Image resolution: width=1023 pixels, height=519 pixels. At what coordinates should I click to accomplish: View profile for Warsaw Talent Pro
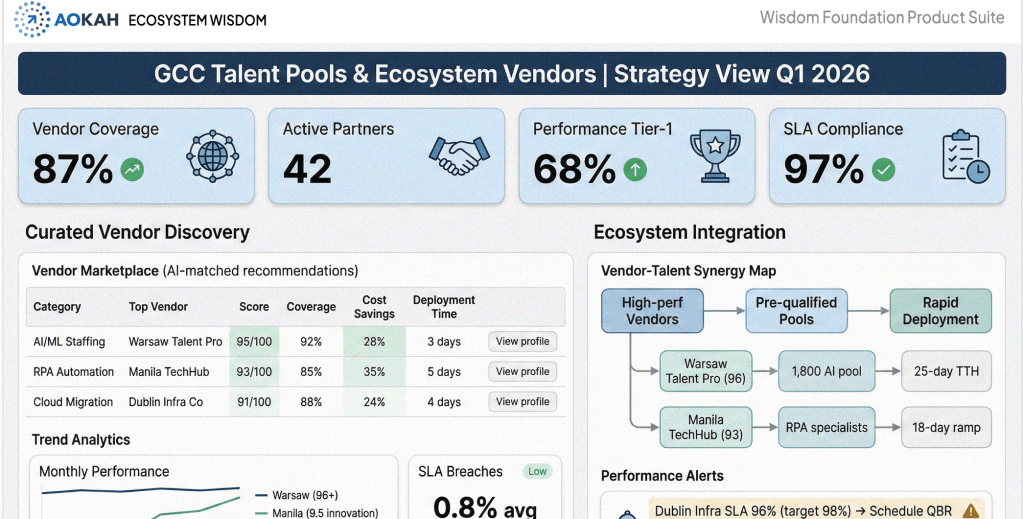click(x=522, y=342)
